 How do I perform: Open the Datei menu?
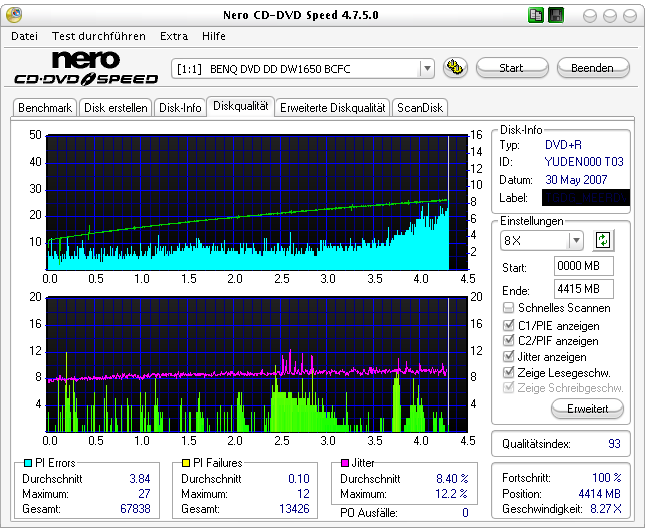pyautogui.click(x=24, y=36)
